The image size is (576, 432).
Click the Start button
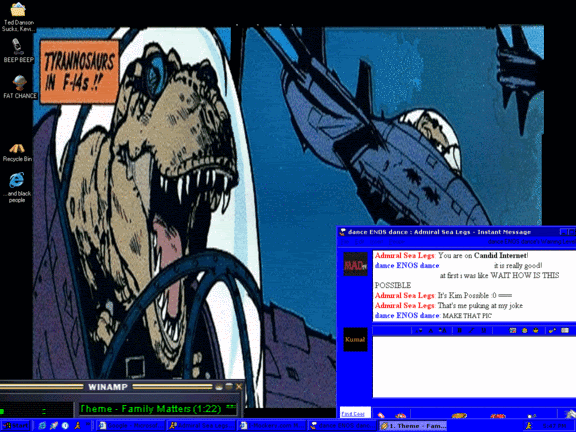pos(16,425)
